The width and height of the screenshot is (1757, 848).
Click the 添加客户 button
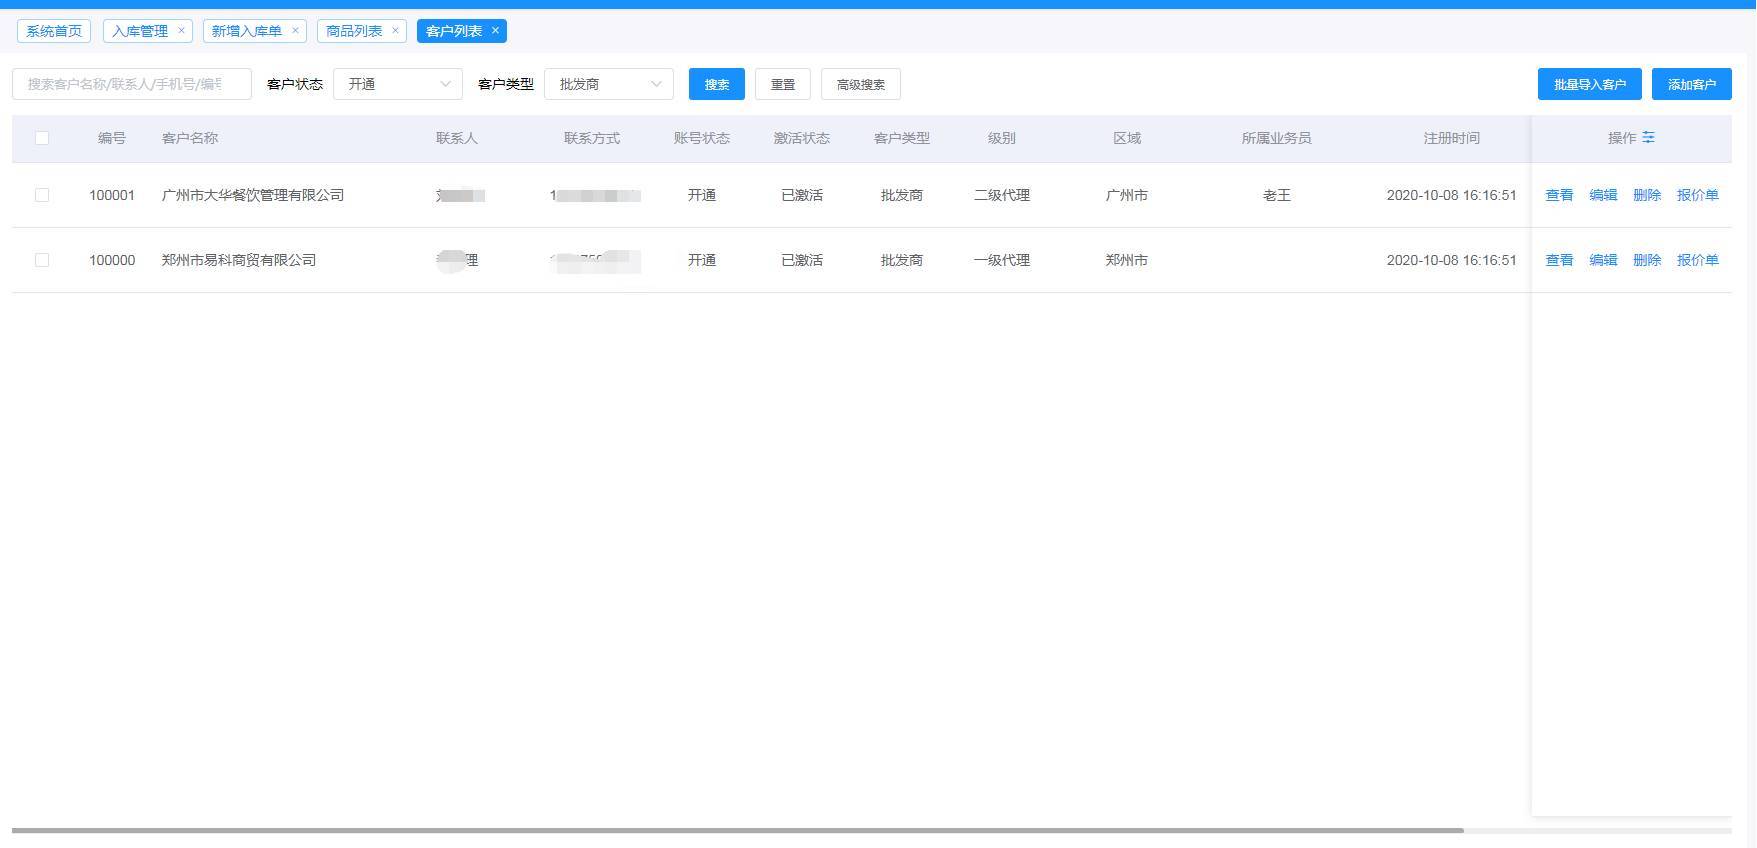pos(1691,85)
